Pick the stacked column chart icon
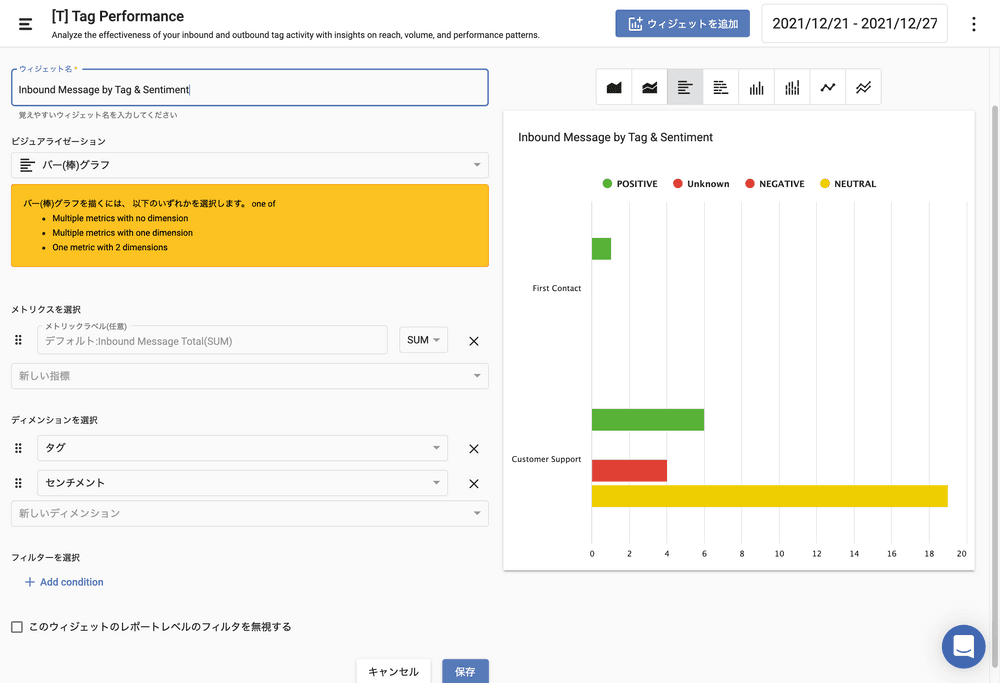This screenshot has width=1000, height=683. coord(792,88)
